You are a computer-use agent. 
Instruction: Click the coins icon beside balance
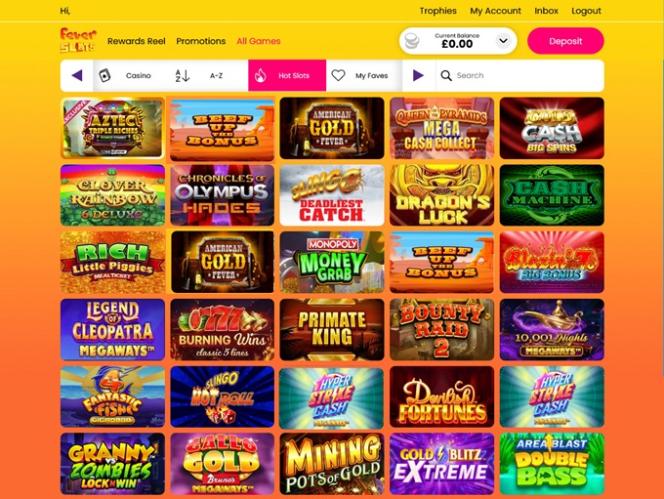[x=412, y=41]
